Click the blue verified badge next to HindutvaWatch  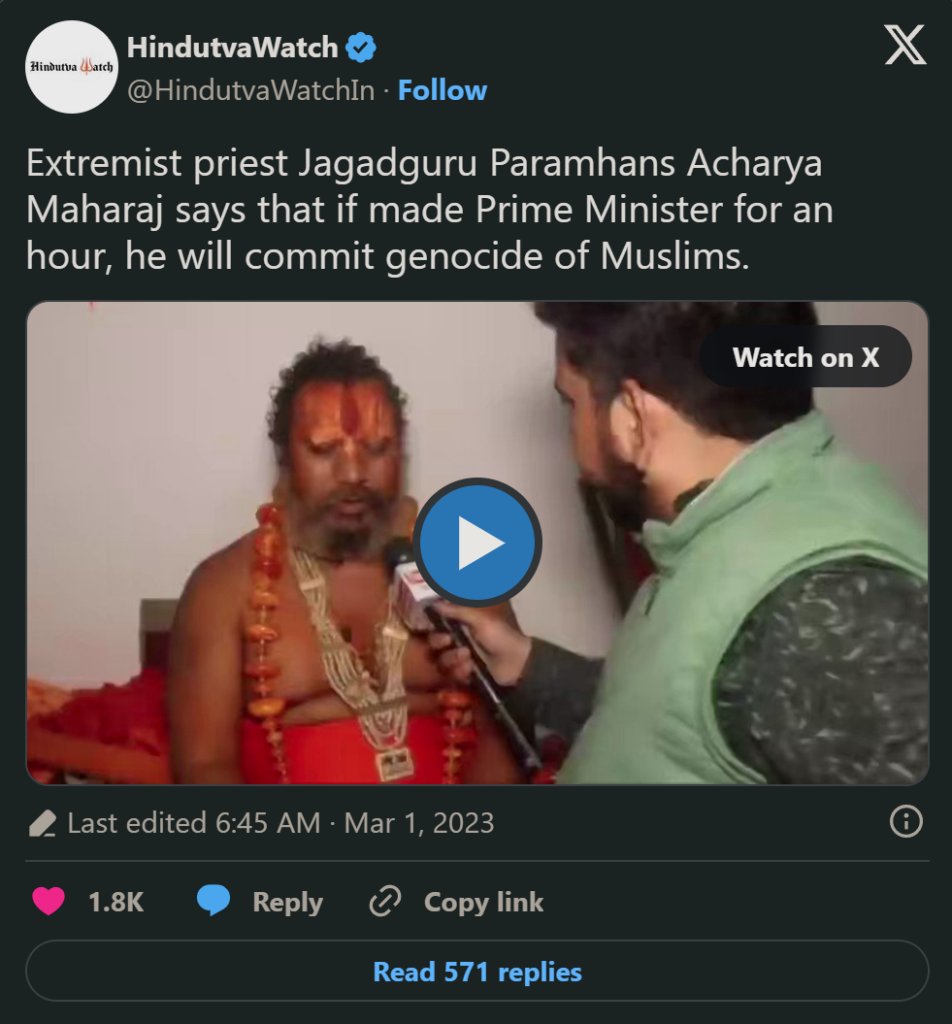click(x=362, y=46)
